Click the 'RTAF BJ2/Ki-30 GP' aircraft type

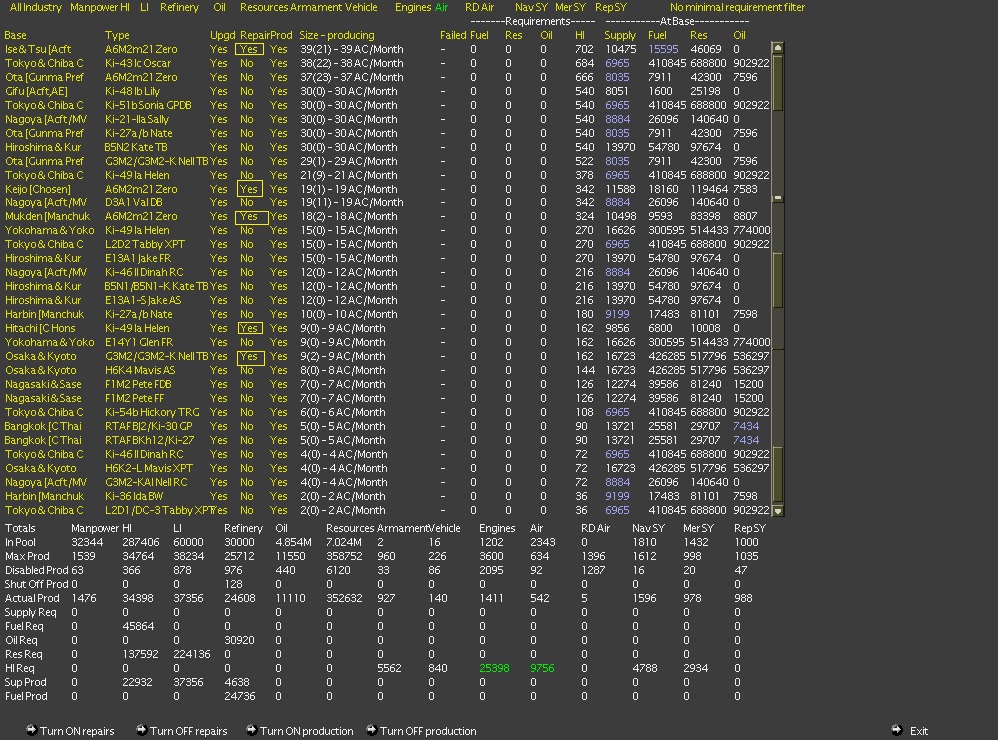[x=149, y=426]
